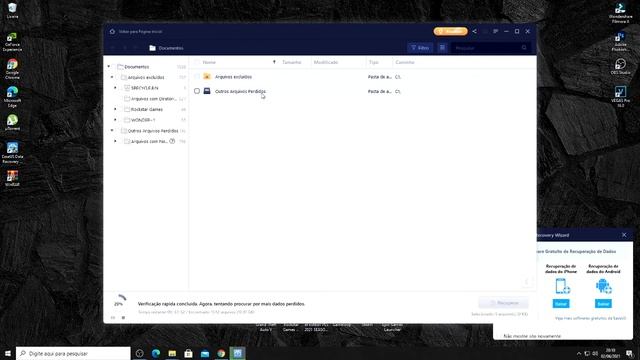Click the Outros Arquivos Perdidos drive icon
Image resolution: width=640 pixels, height=360 pixels.
(x=207, y=91)
